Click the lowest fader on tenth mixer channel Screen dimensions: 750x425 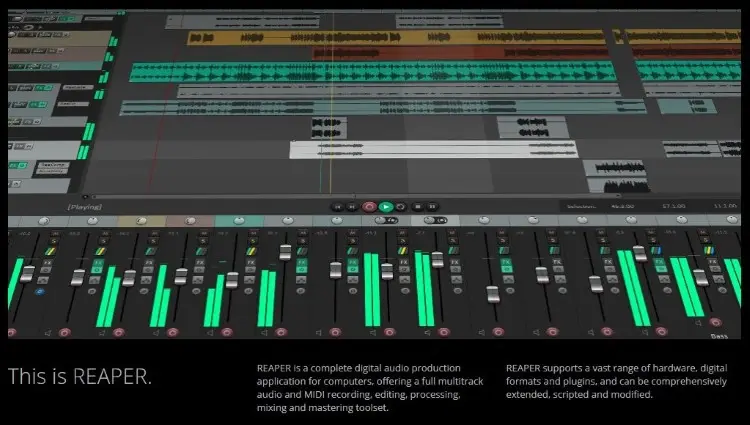(493, 294)
